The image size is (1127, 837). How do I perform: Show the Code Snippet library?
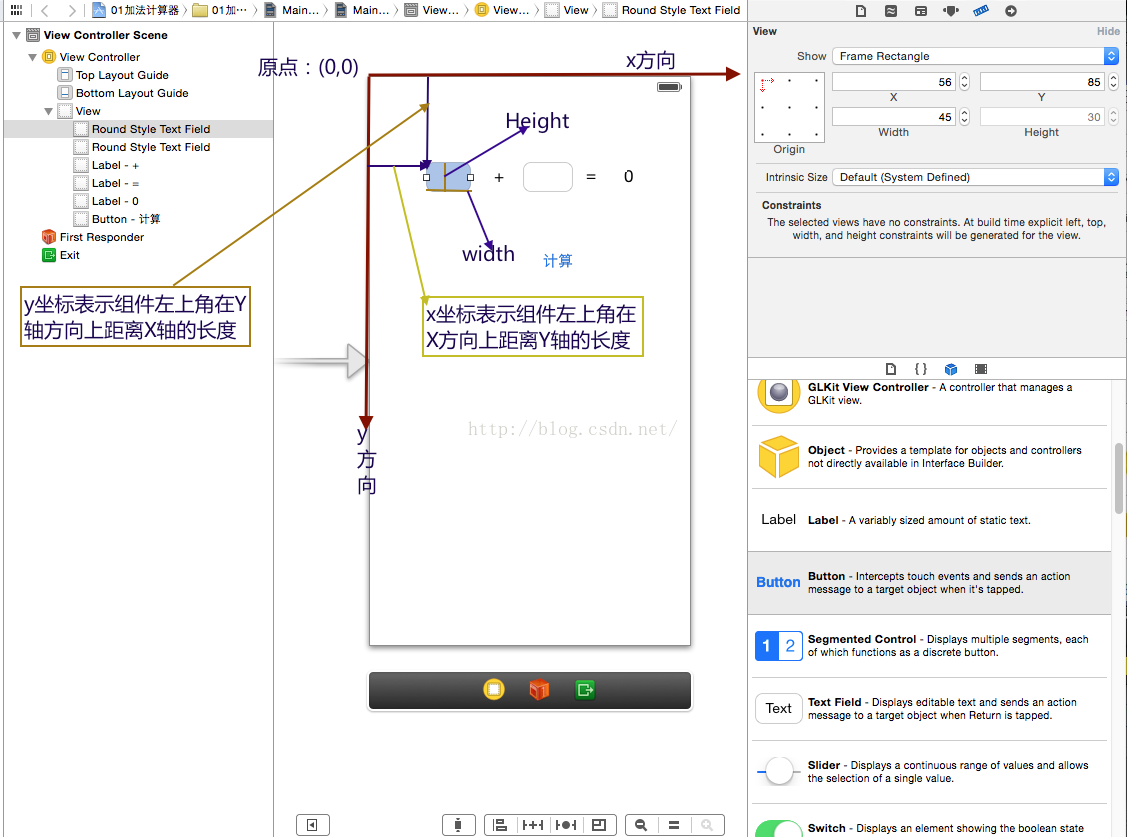pos(921,369)
